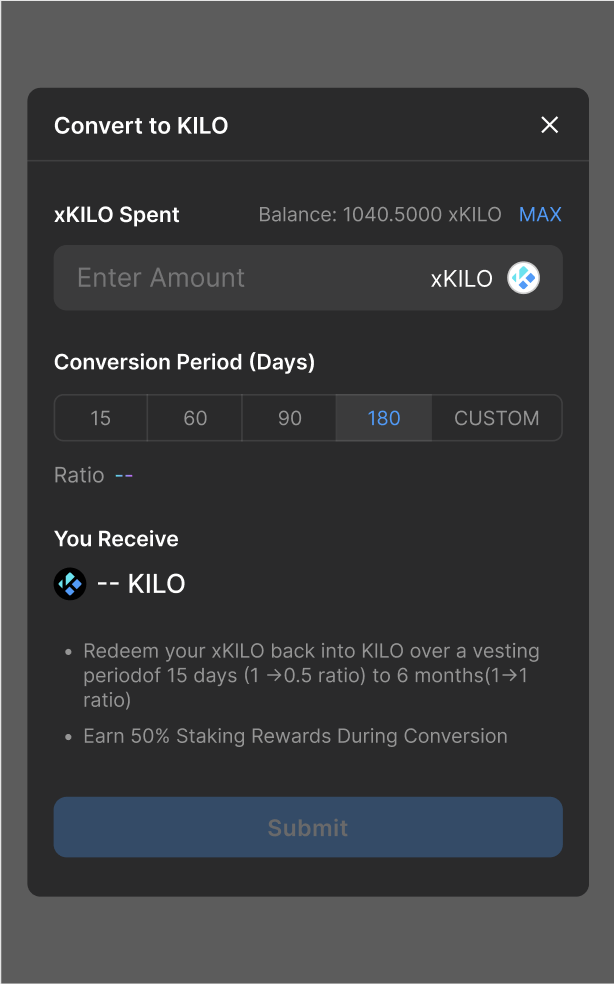
Task: Click the '-- KILO' received amount
Action: 141,584
